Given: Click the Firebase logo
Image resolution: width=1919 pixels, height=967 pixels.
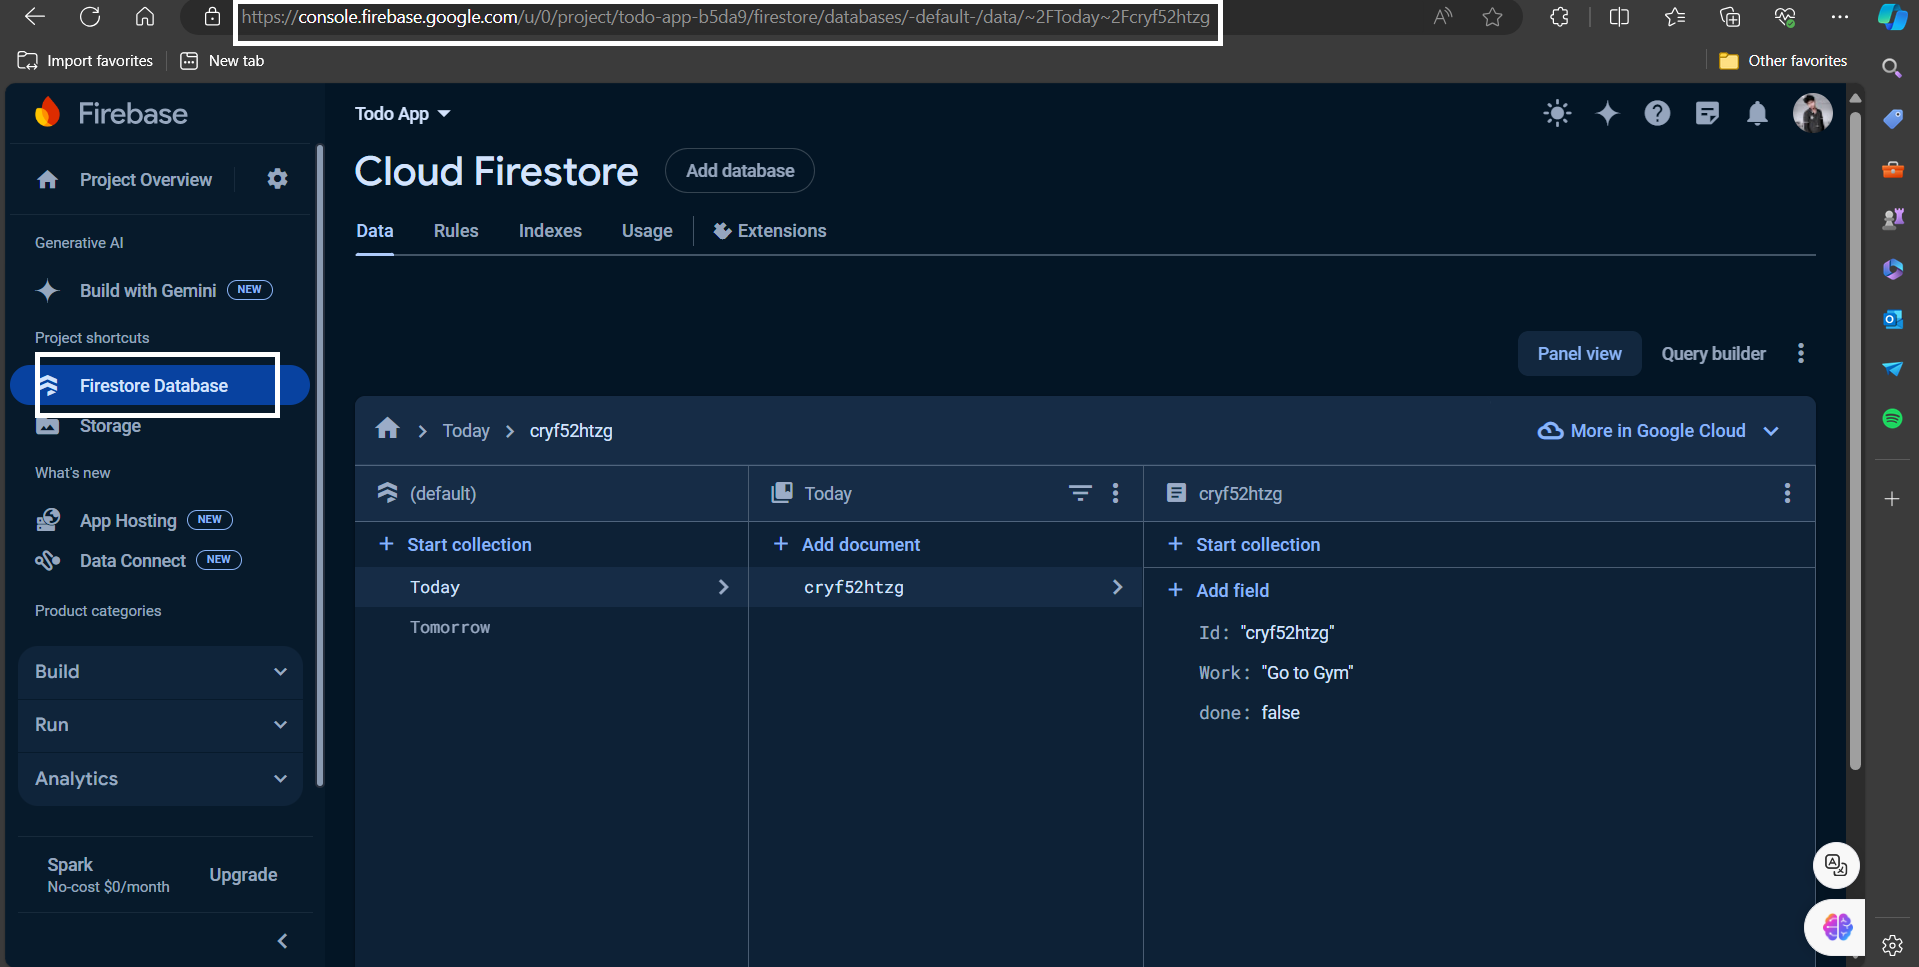Looking at the screenshot, I should pyautogui.click(x=111, y=113).
